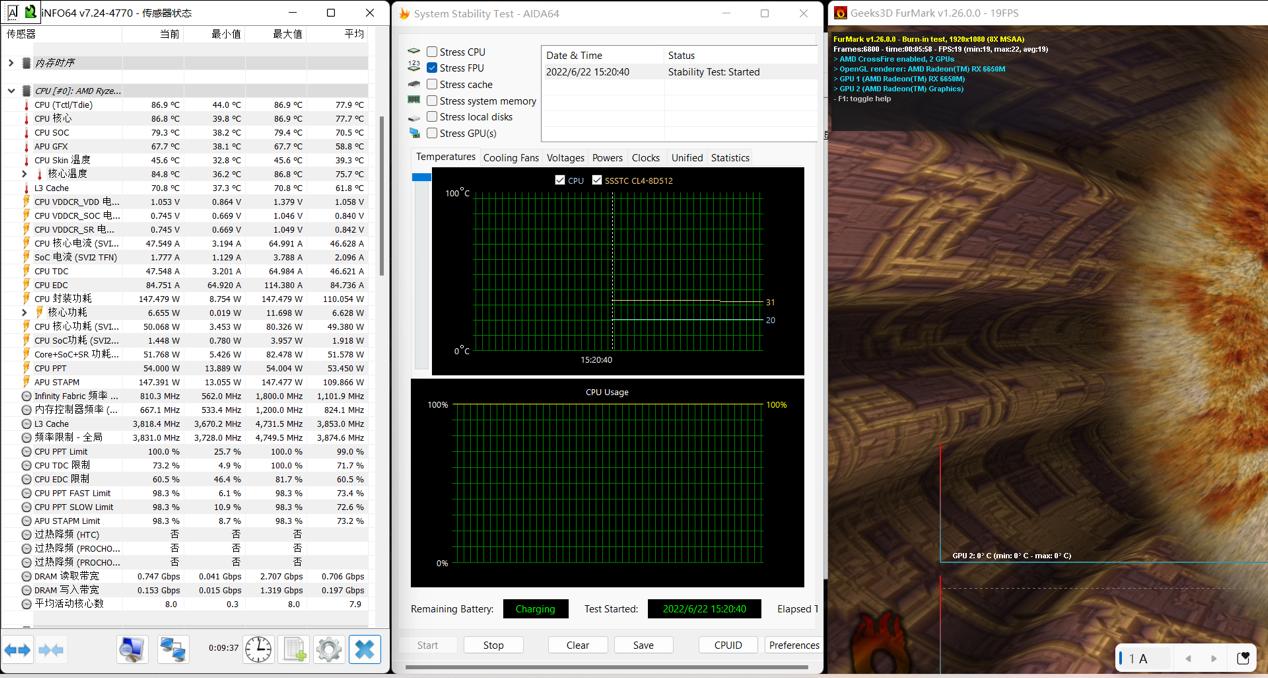Screen dimensions: 1268x678
Task: Enable the Stress GPU(s) checkbox
Action: 432,133
